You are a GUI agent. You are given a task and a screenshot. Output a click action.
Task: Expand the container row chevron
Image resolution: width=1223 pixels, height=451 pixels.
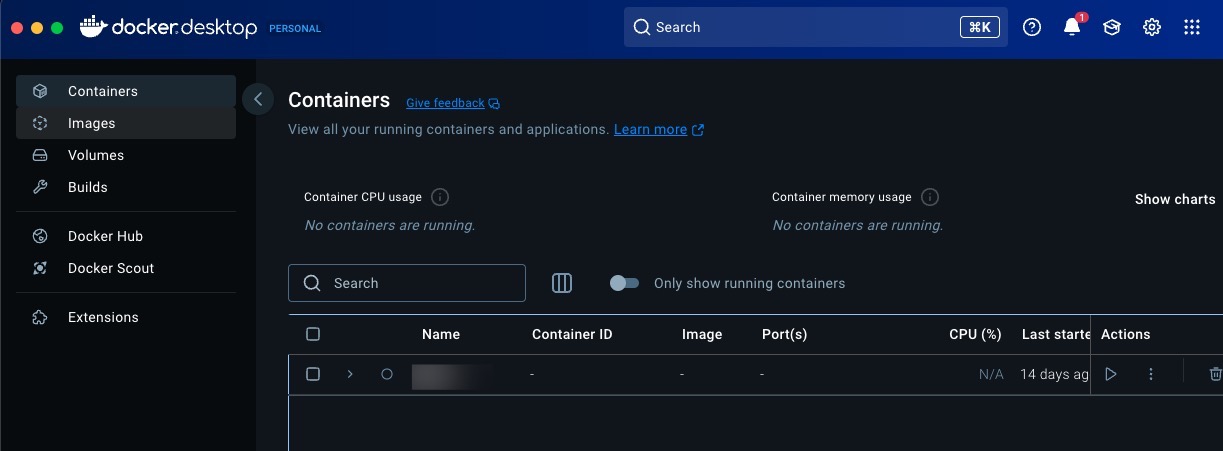click(350, 374)
